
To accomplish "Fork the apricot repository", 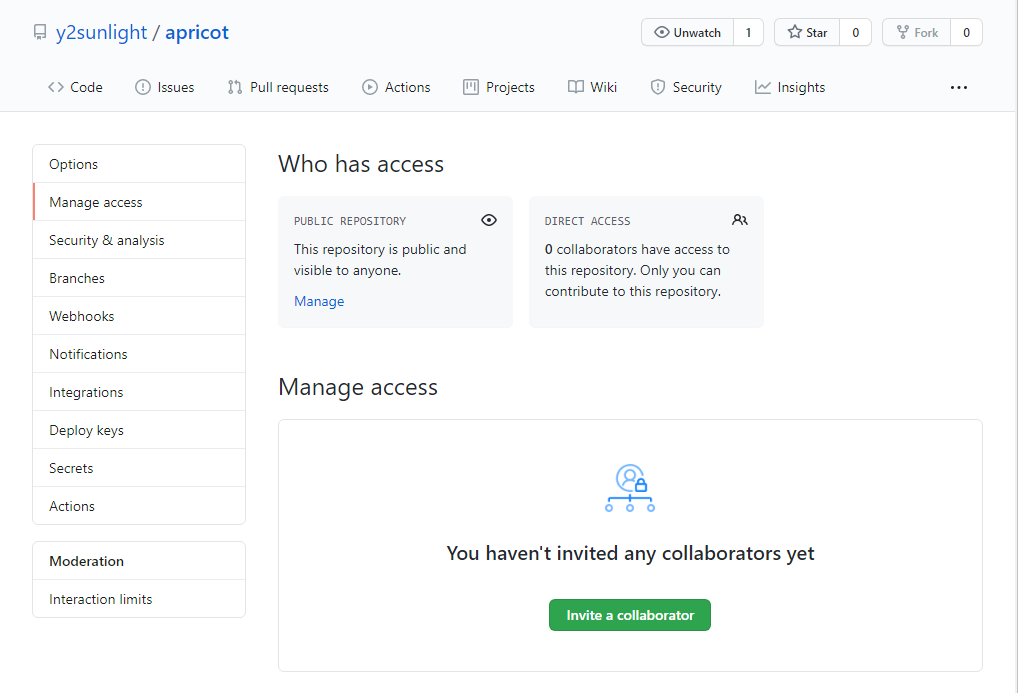I will (x=916, y=33).
